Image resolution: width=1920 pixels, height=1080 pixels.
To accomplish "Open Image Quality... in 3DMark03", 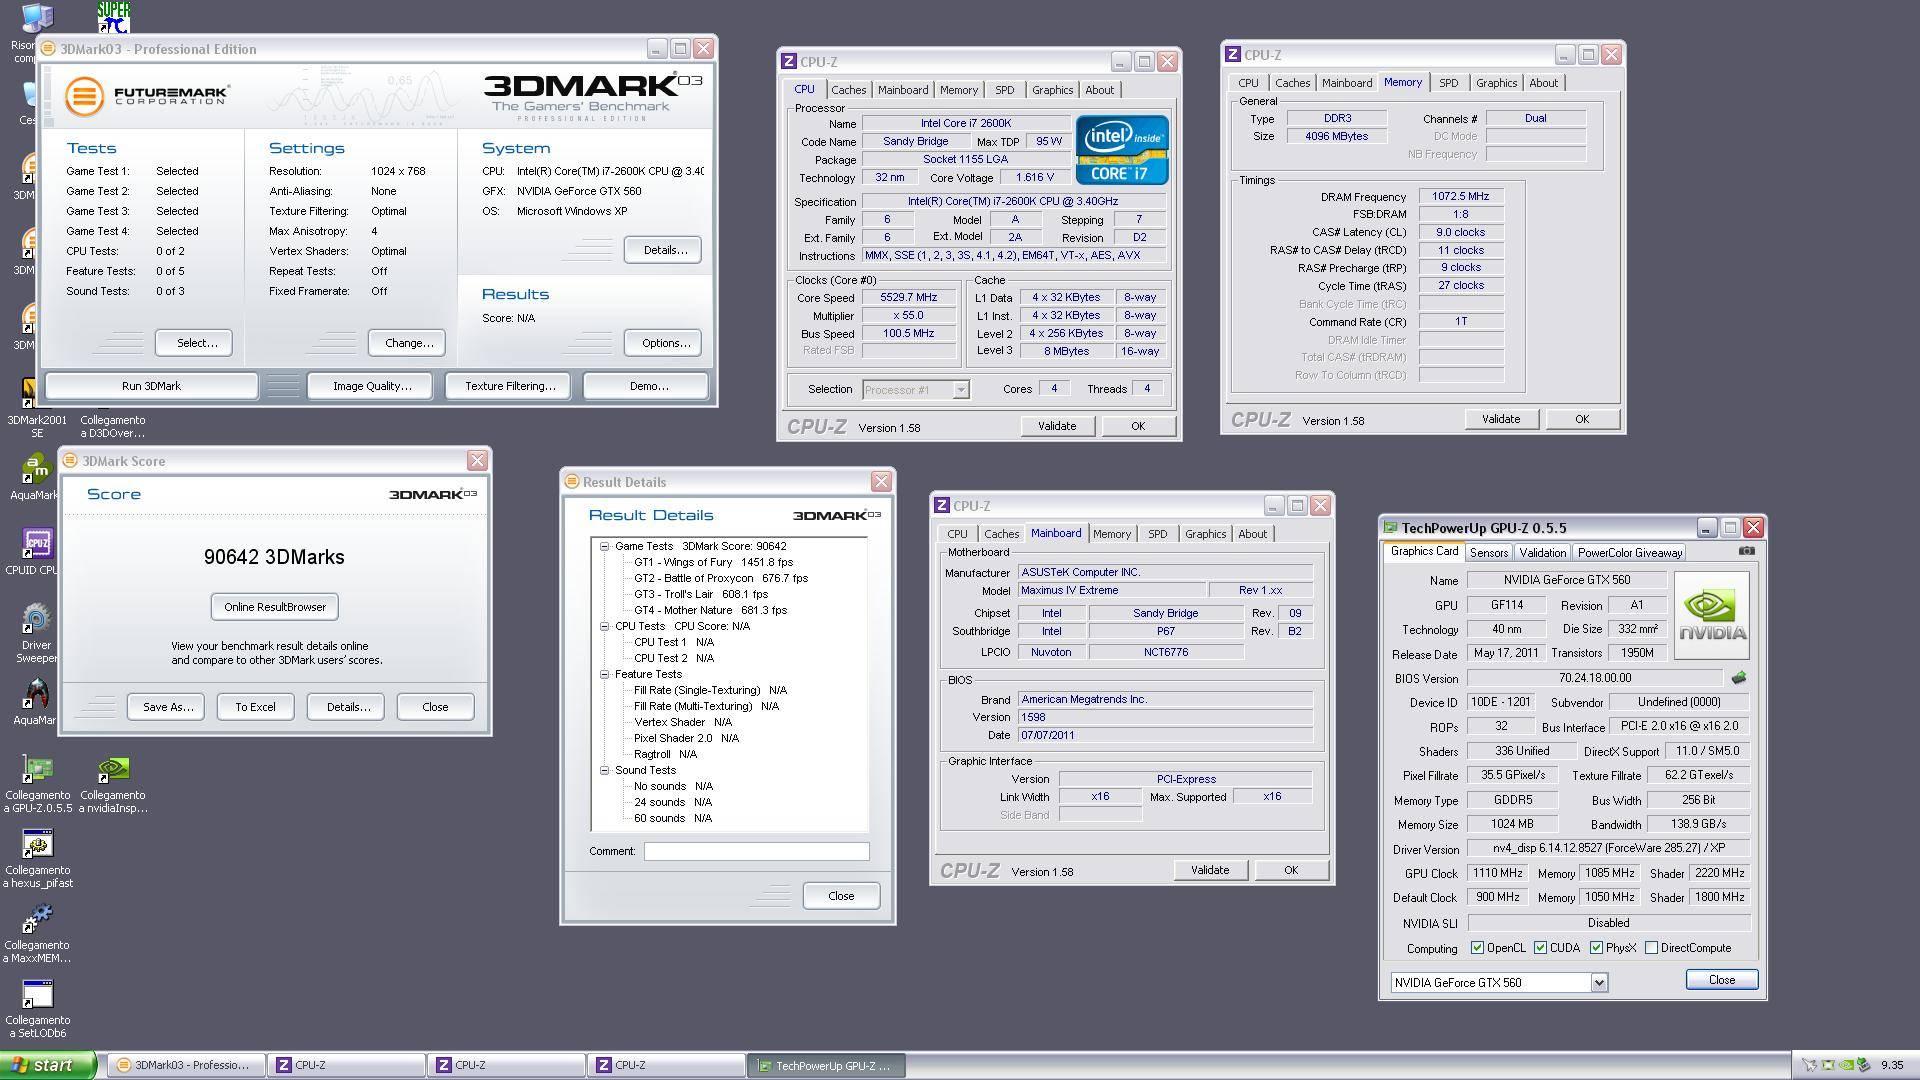I will click(x=372, y=386).
